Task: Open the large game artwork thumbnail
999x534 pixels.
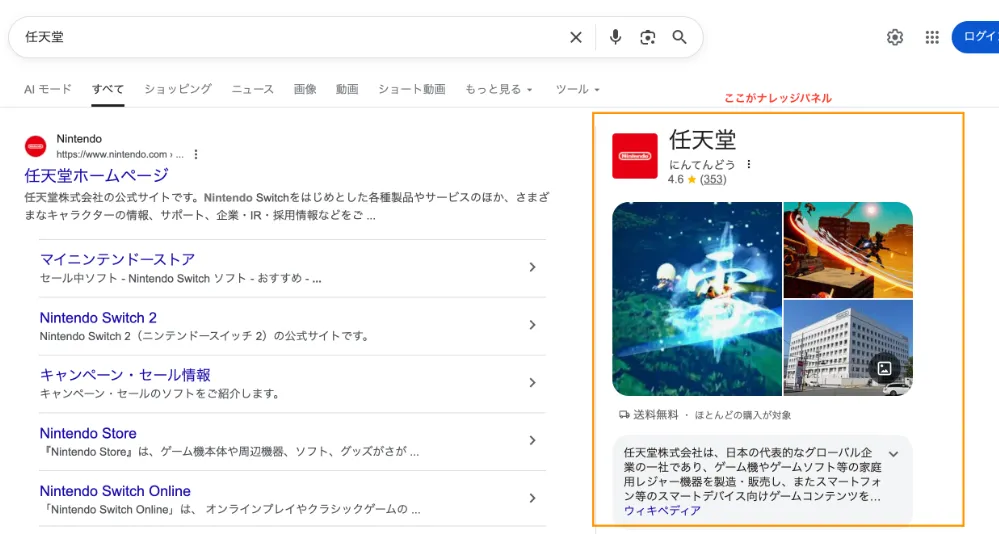Action: click(697, 299)
